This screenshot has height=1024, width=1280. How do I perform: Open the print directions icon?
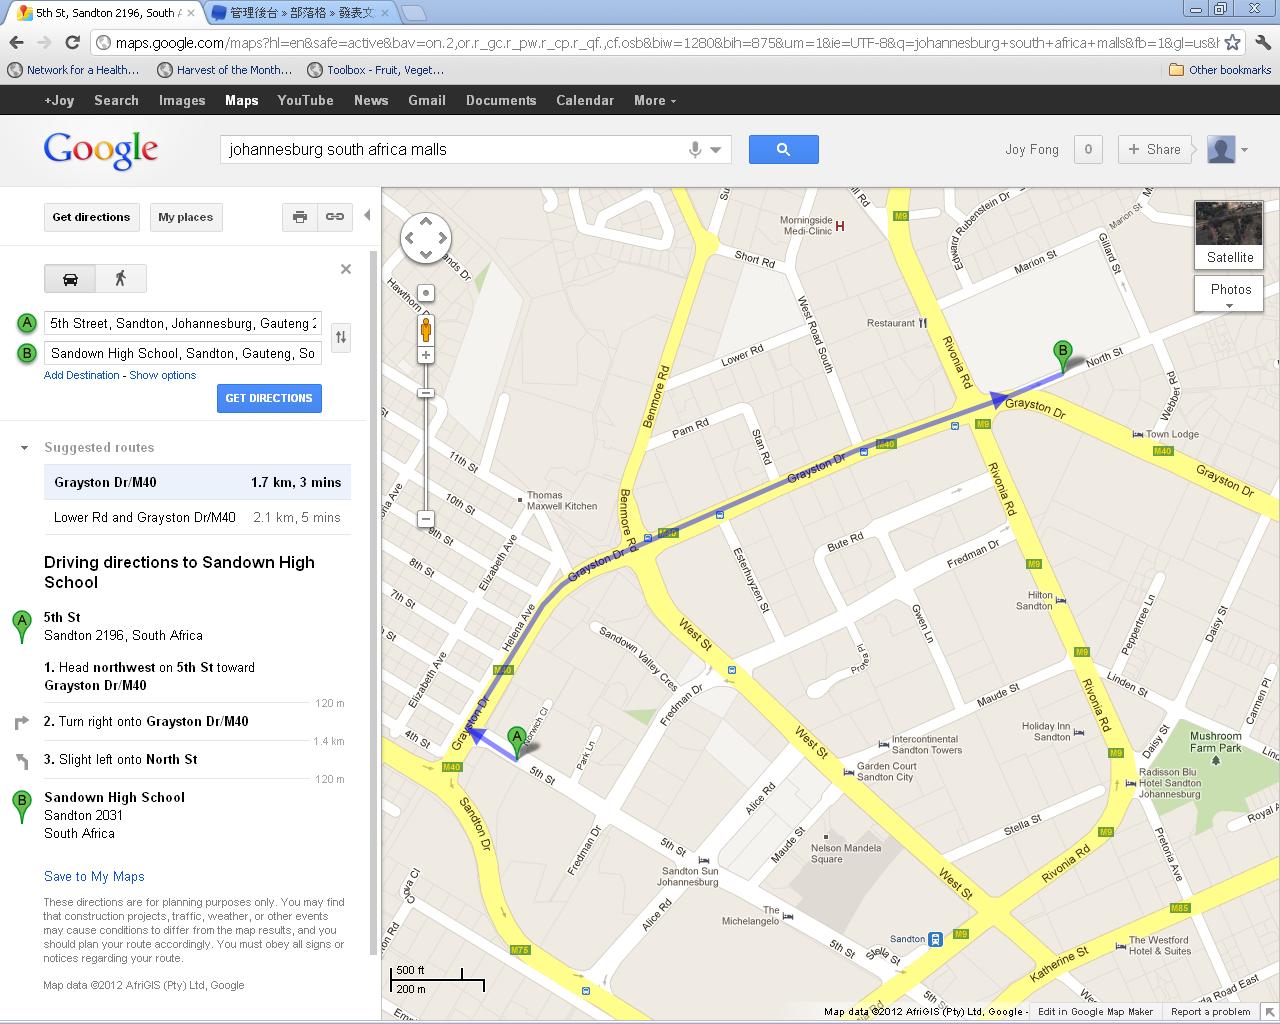coord(299,217)
